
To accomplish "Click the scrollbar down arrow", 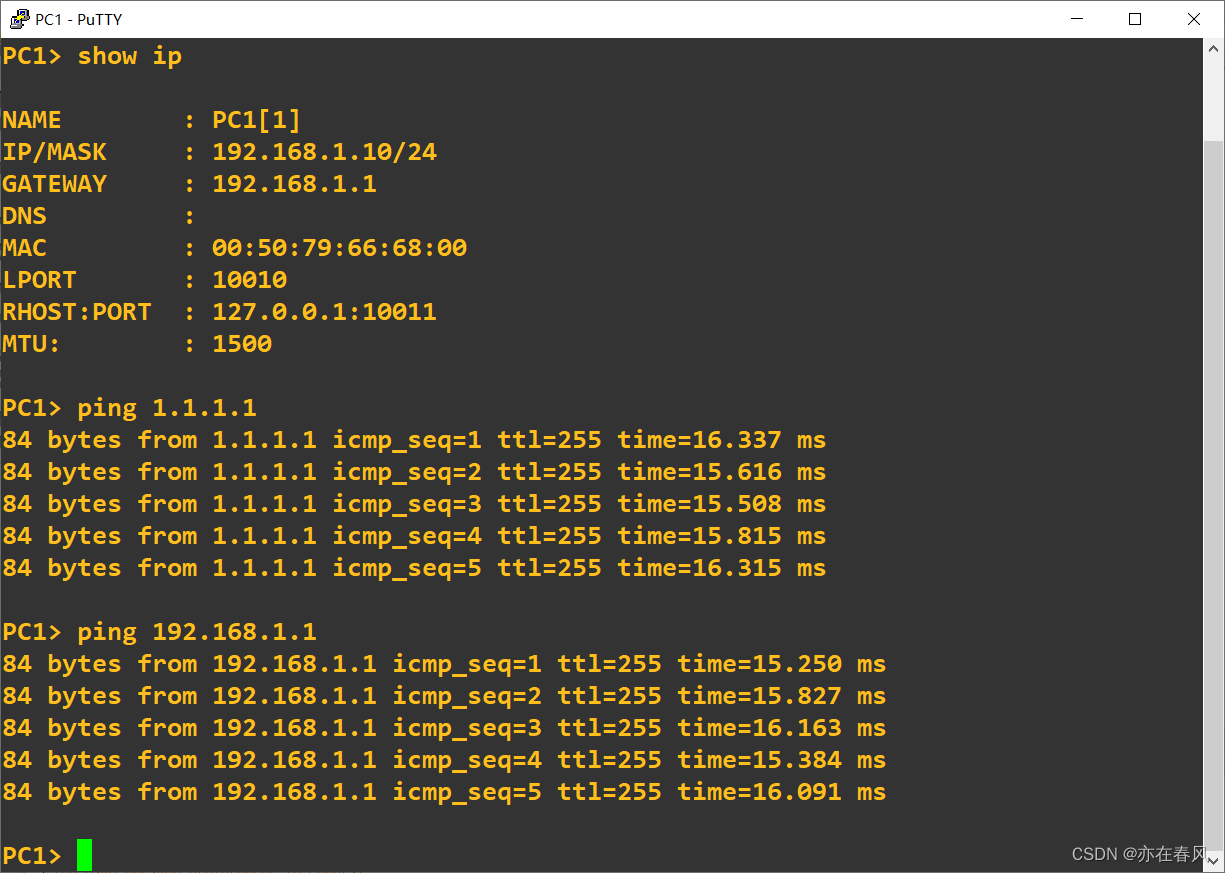I will point(1213,860).
